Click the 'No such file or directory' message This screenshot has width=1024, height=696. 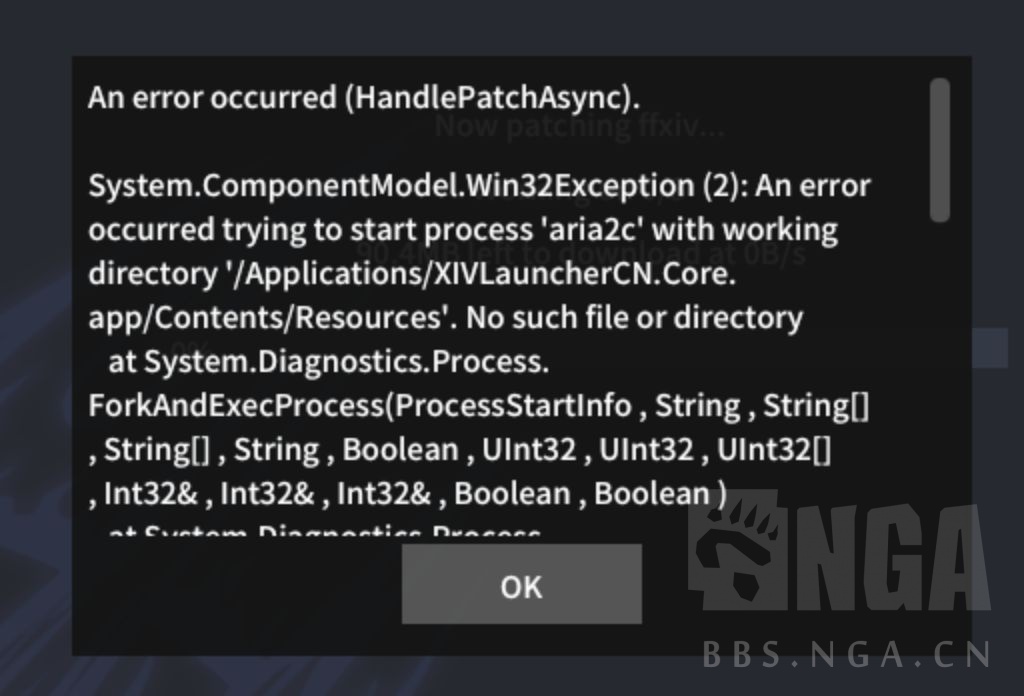tap(635, 318)
